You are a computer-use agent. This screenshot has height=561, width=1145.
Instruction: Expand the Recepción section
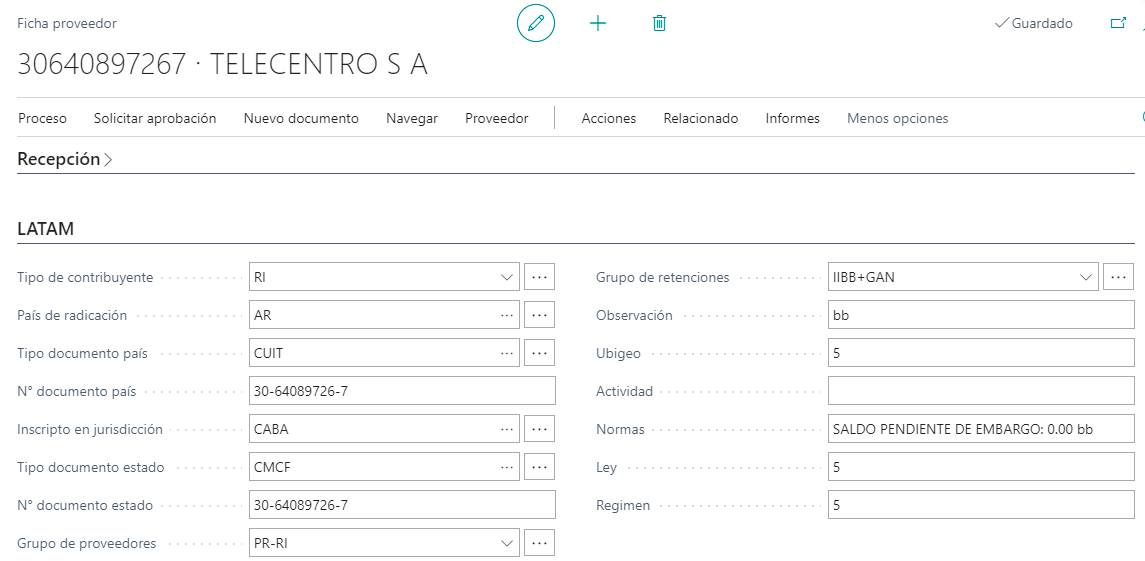pyautogui.click(x=65, y=159)
